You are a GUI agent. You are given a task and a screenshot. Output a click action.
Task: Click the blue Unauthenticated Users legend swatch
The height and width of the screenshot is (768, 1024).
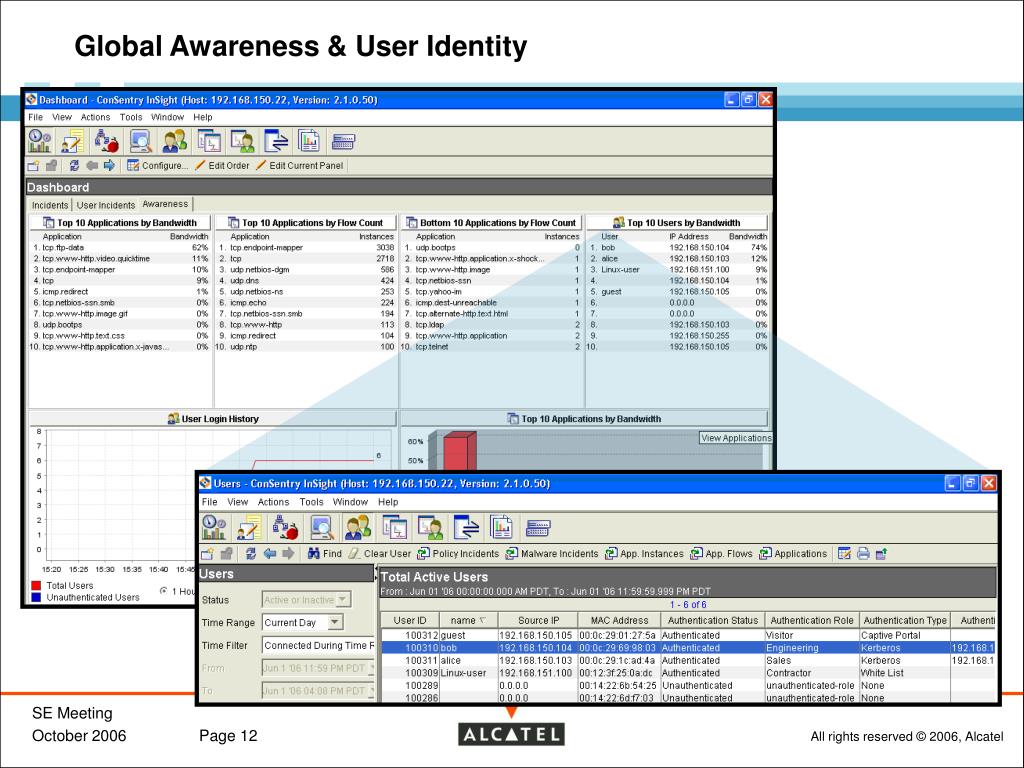point(37,597)
